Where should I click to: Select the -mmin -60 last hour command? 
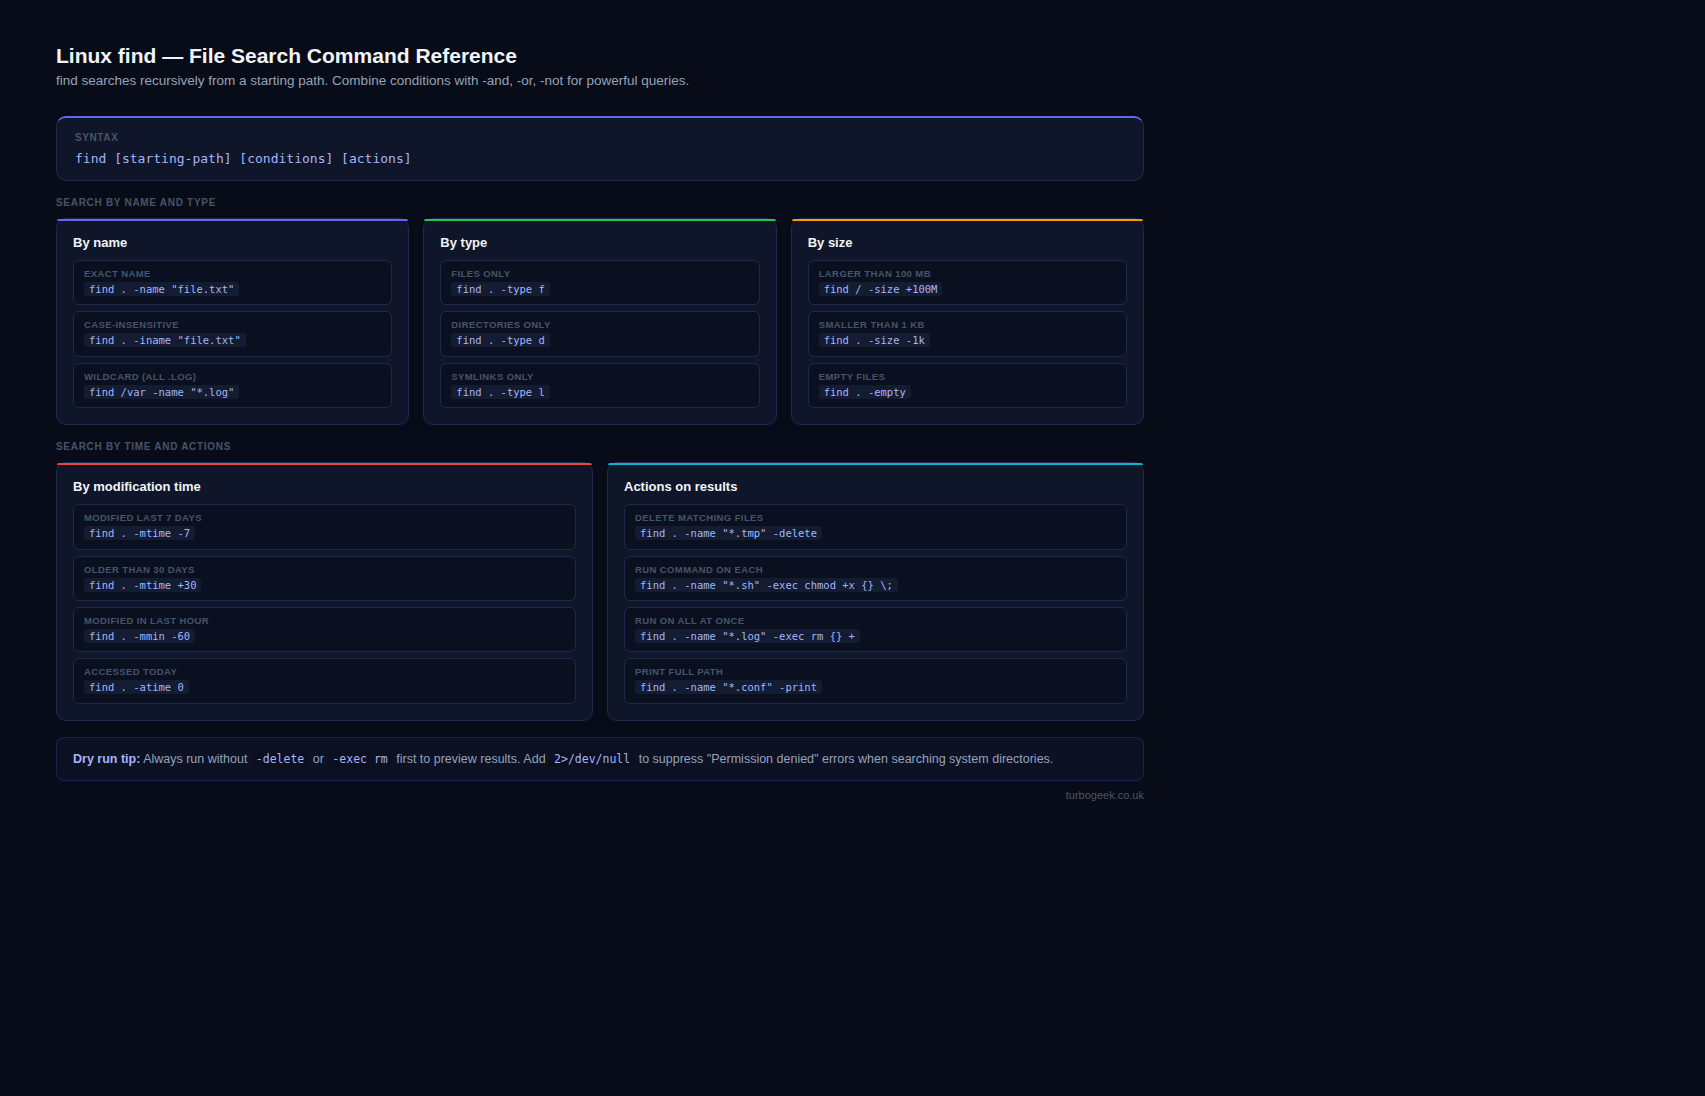[x=139, y=637]
